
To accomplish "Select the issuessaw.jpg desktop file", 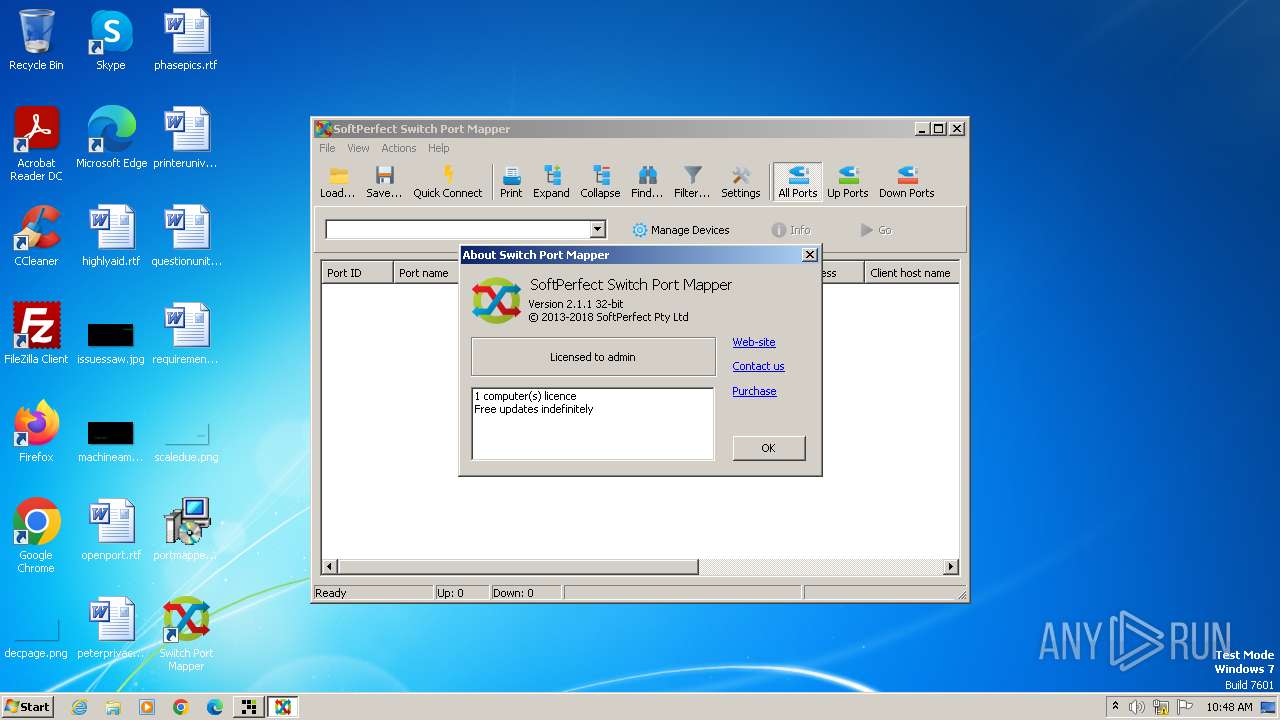I will tap(111, 340).
